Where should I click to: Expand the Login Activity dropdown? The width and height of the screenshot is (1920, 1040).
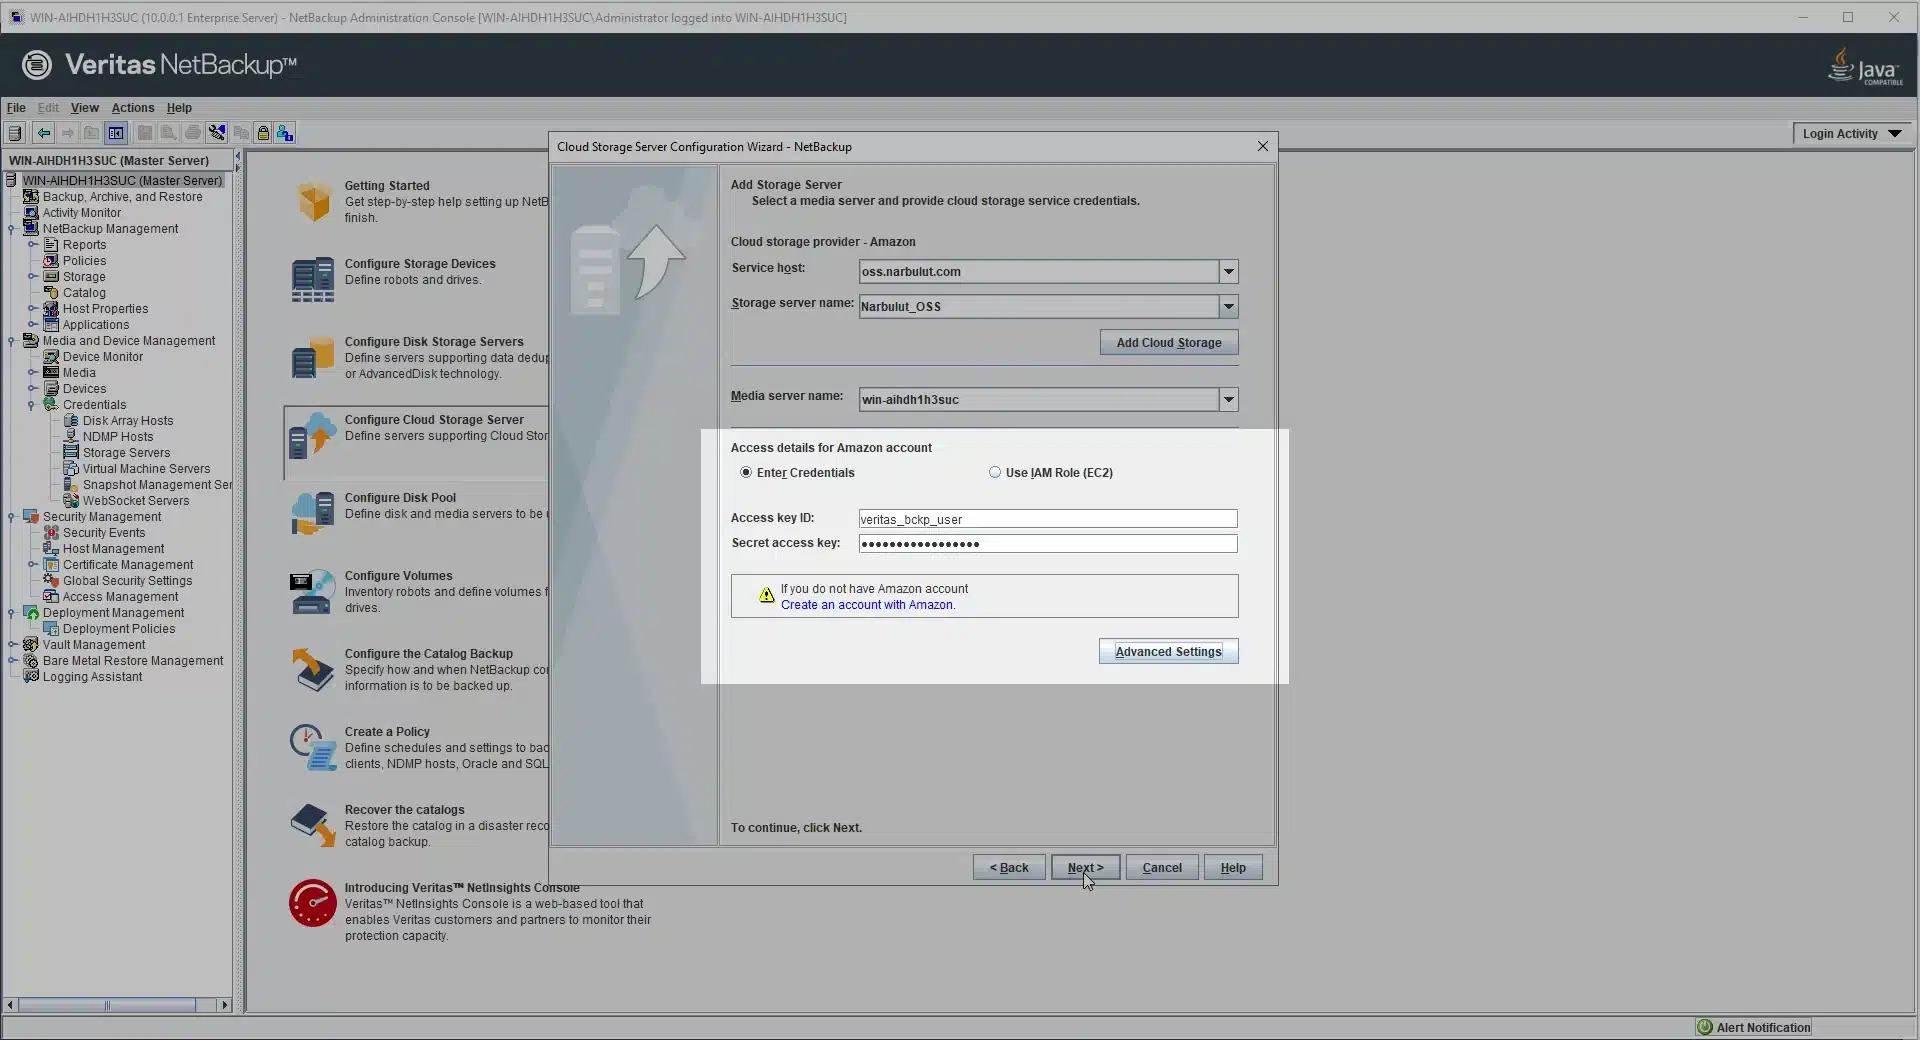click(1895, 134)
